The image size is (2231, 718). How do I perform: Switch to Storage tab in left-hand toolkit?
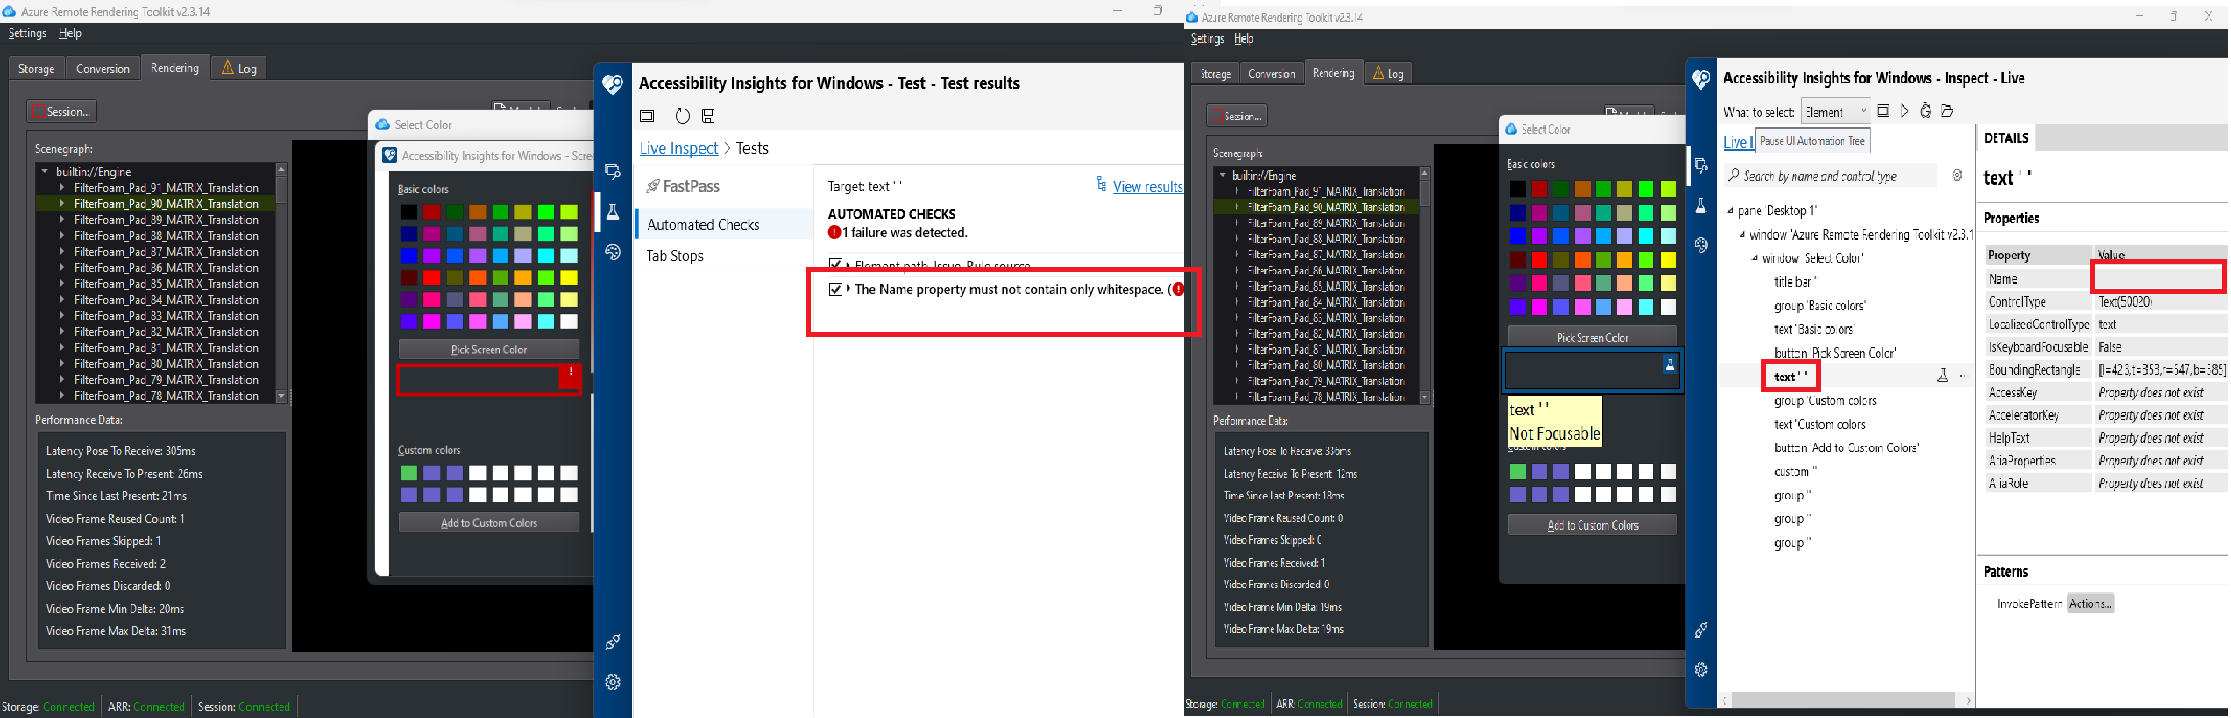click(36, 69)
